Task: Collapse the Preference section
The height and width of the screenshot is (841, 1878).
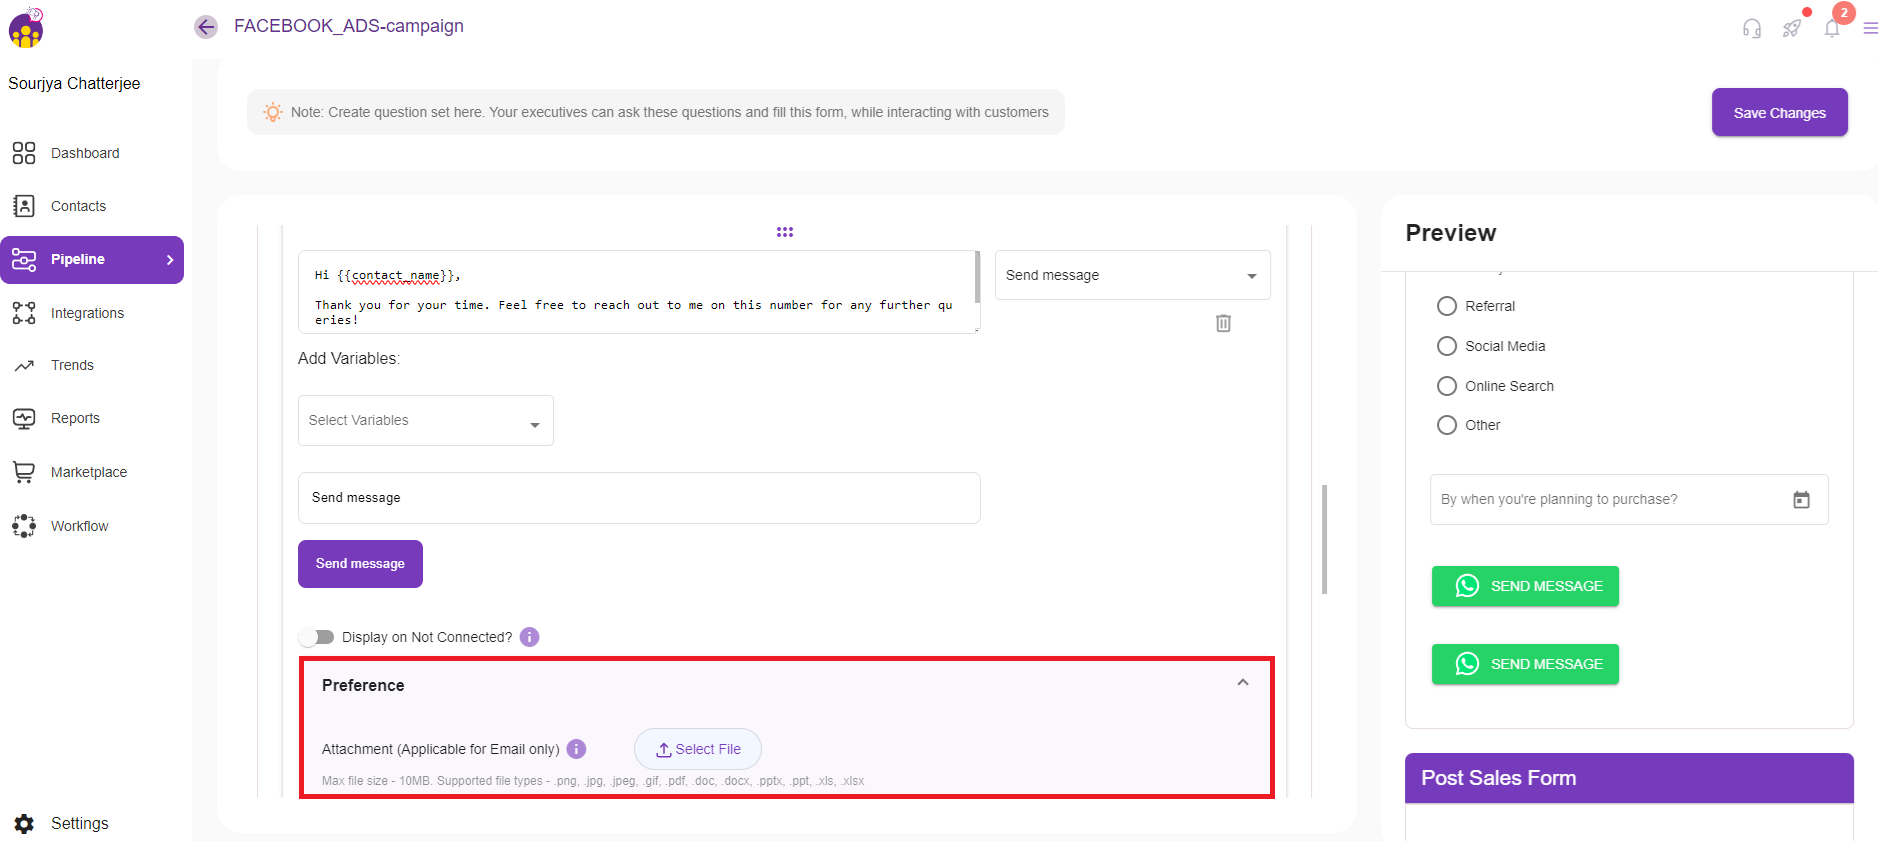Action: coord(1243,683)
